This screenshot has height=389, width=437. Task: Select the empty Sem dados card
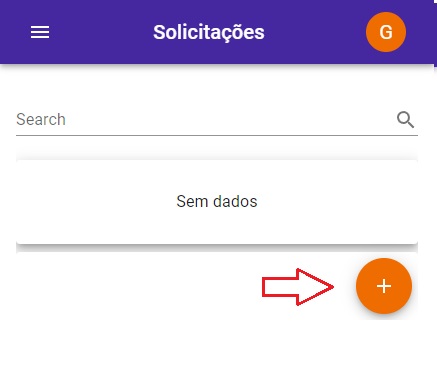click(217, 202)
